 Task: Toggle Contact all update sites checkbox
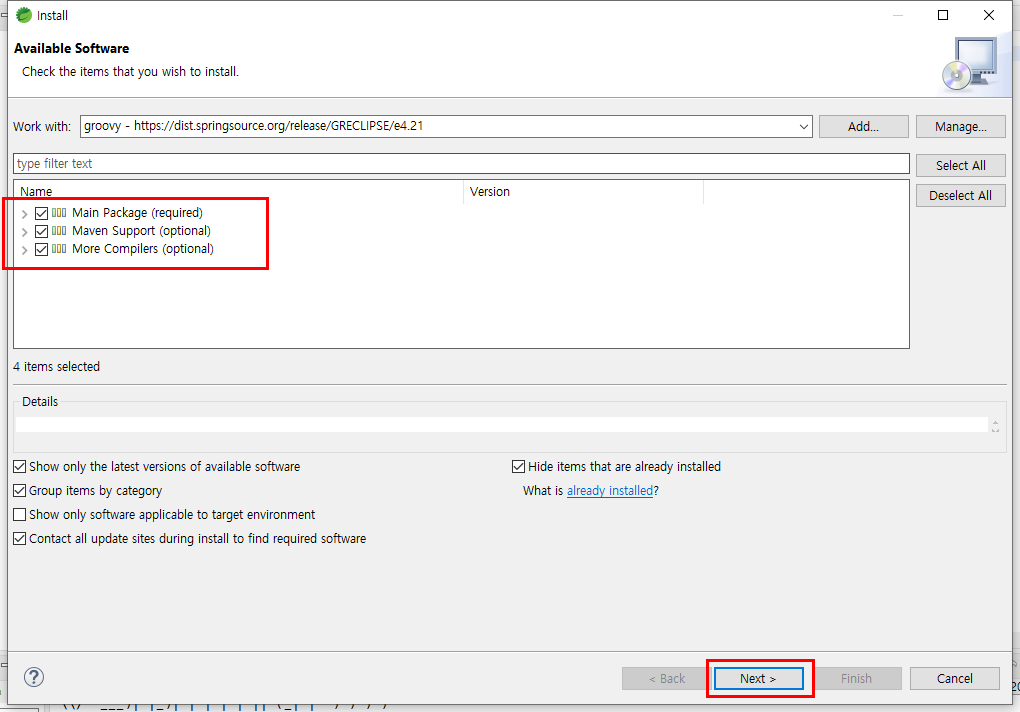(x=20, y=539)
